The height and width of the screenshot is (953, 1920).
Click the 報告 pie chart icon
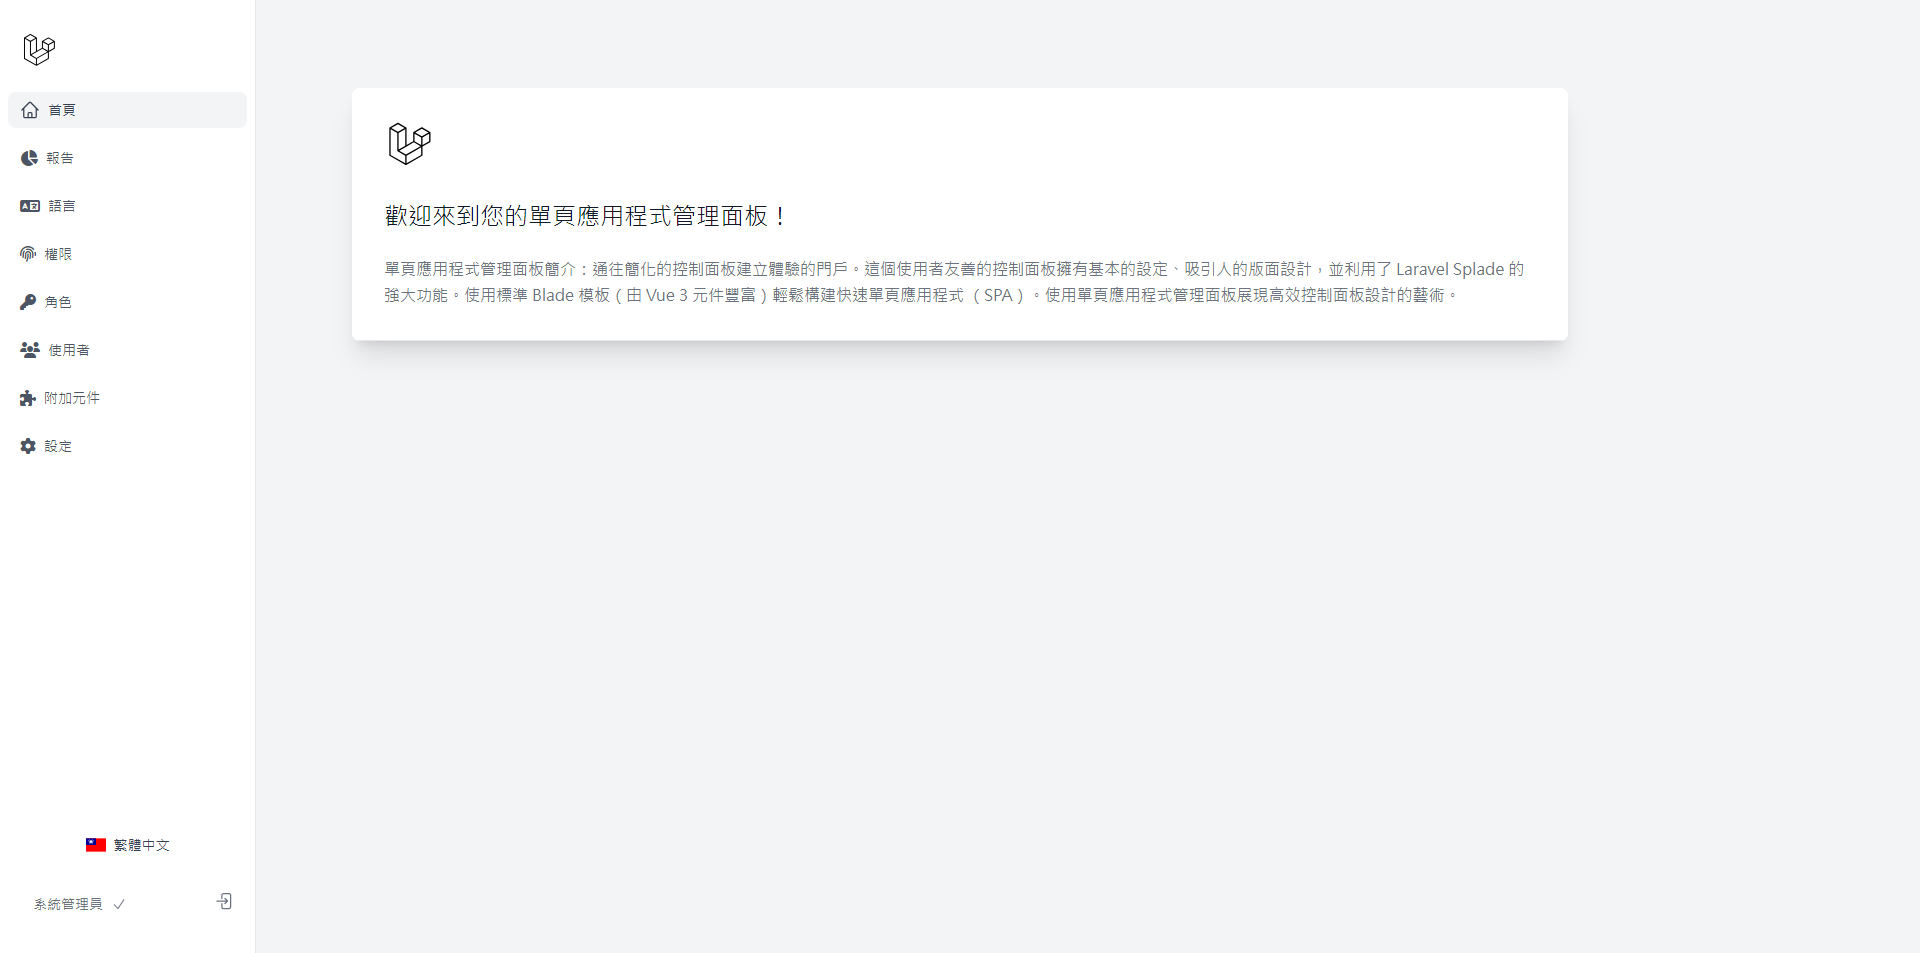coord(28,158)
